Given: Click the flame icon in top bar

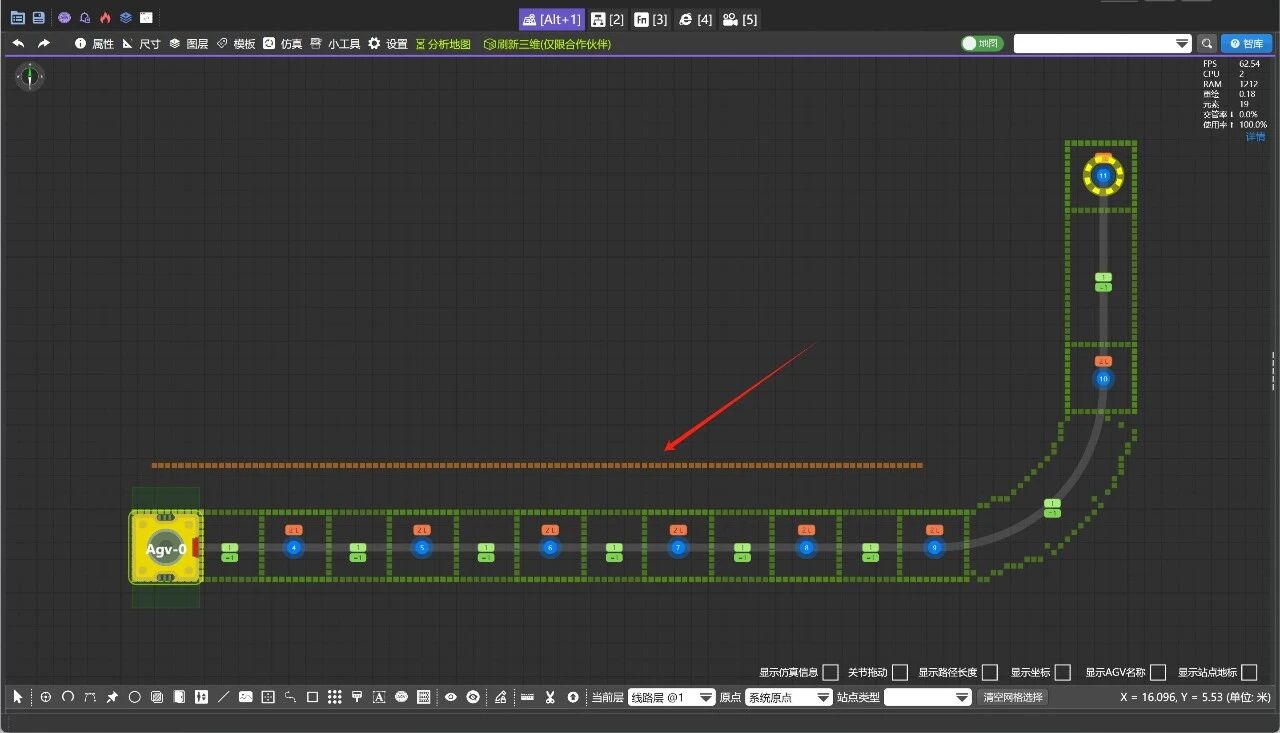Looking at the screenshot, I should 105,18.
